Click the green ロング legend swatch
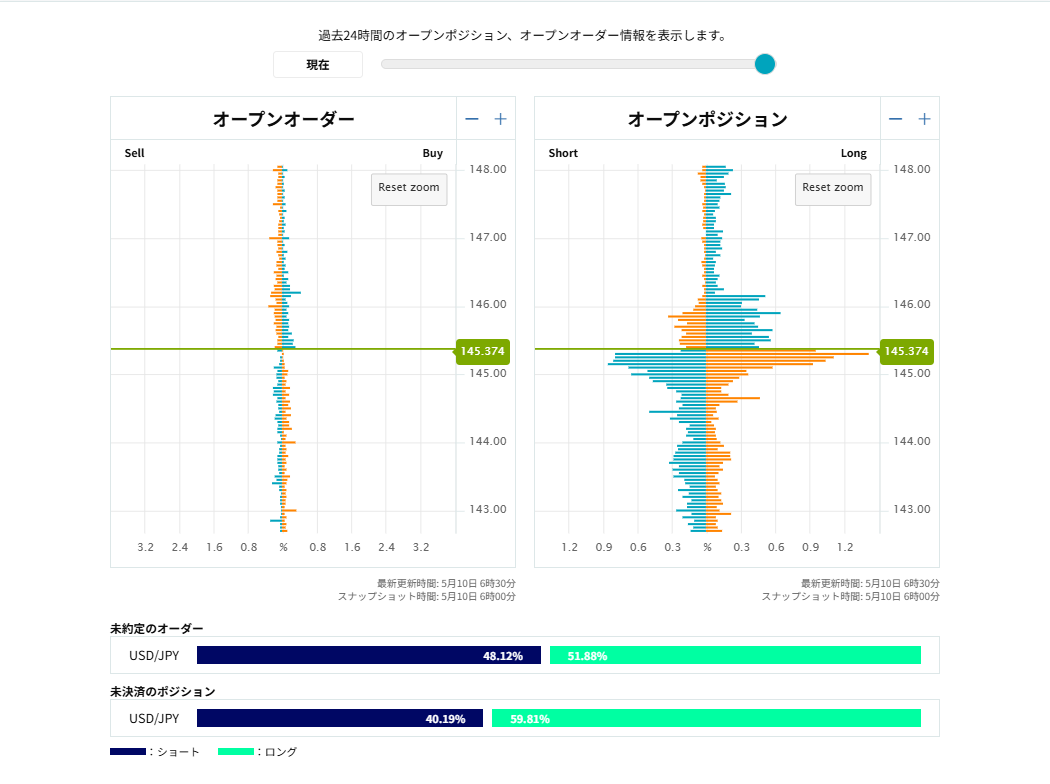The width and height of the screenshot is (1050, 784). coord(235,752)
